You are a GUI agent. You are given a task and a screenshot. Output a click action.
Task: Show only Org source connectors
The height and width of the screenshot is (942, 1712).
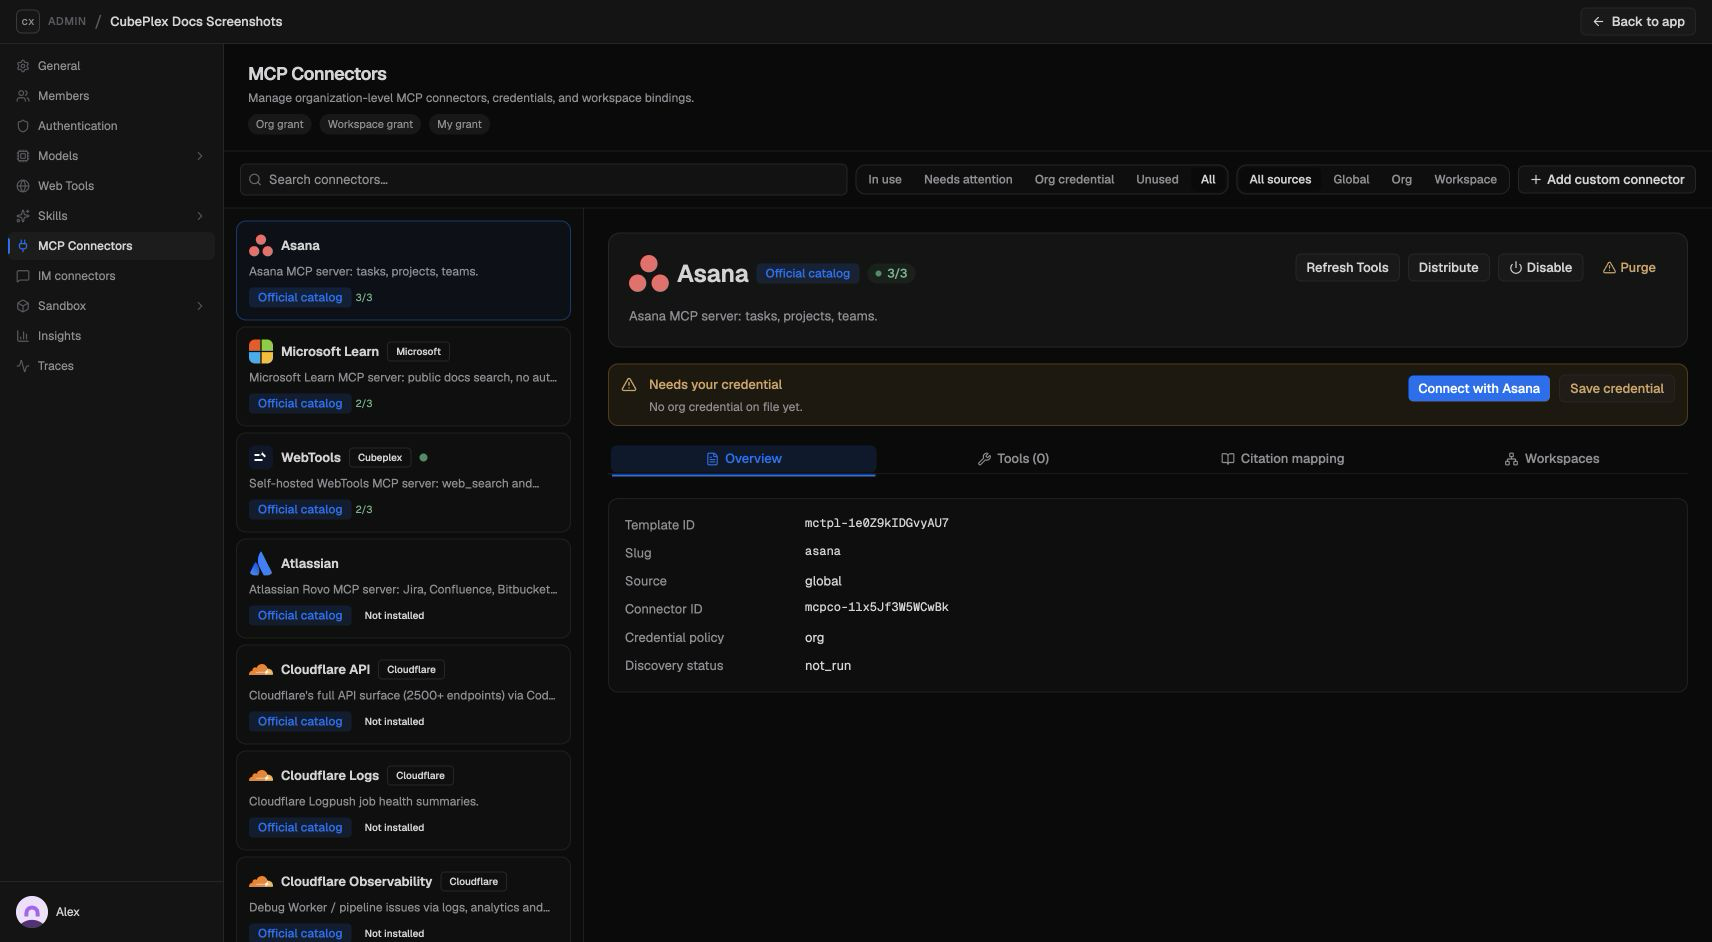(x=1401, y=180)
